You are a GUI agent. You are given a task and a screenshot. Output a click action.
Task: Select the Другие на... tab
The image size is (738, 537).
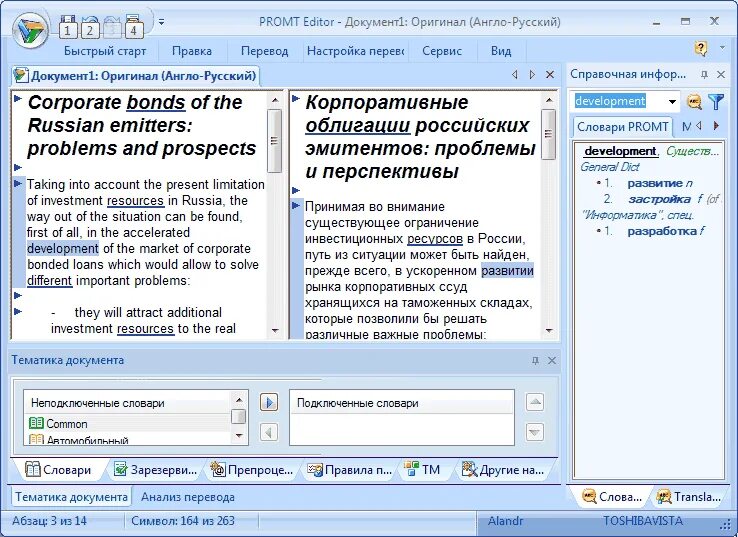point(503,470)
